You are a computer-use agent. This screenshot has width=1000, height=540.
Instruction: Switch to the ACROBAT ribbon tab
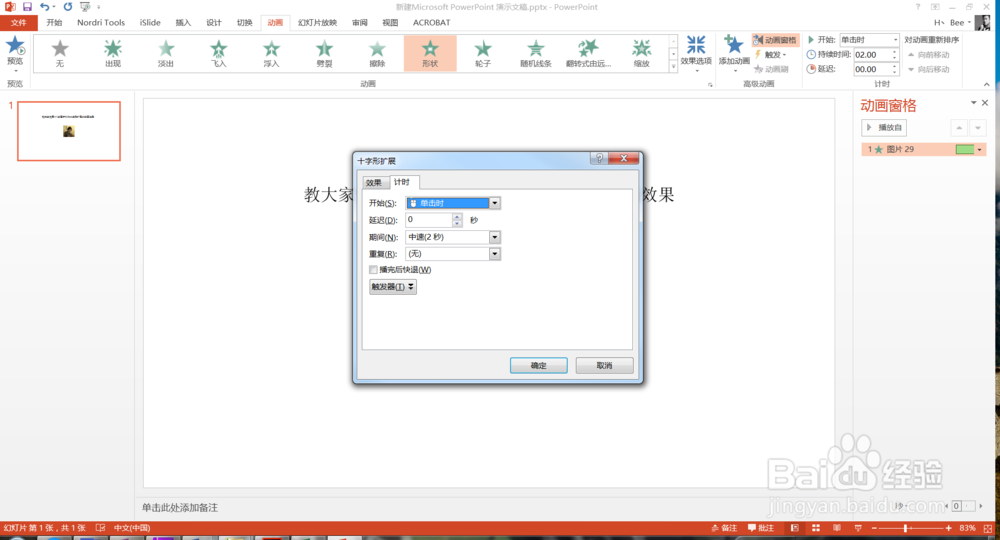[431, 22]
